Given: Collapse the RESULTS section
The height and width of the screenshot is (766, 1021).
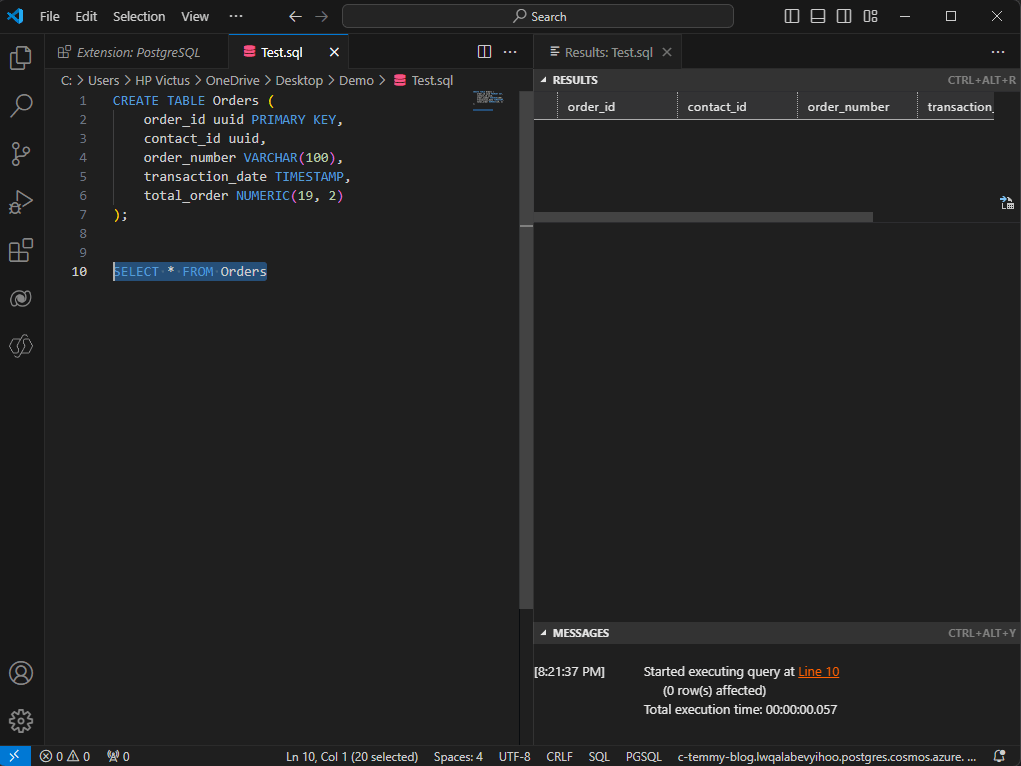Looking at the screenshot, I should coord(544,80).
